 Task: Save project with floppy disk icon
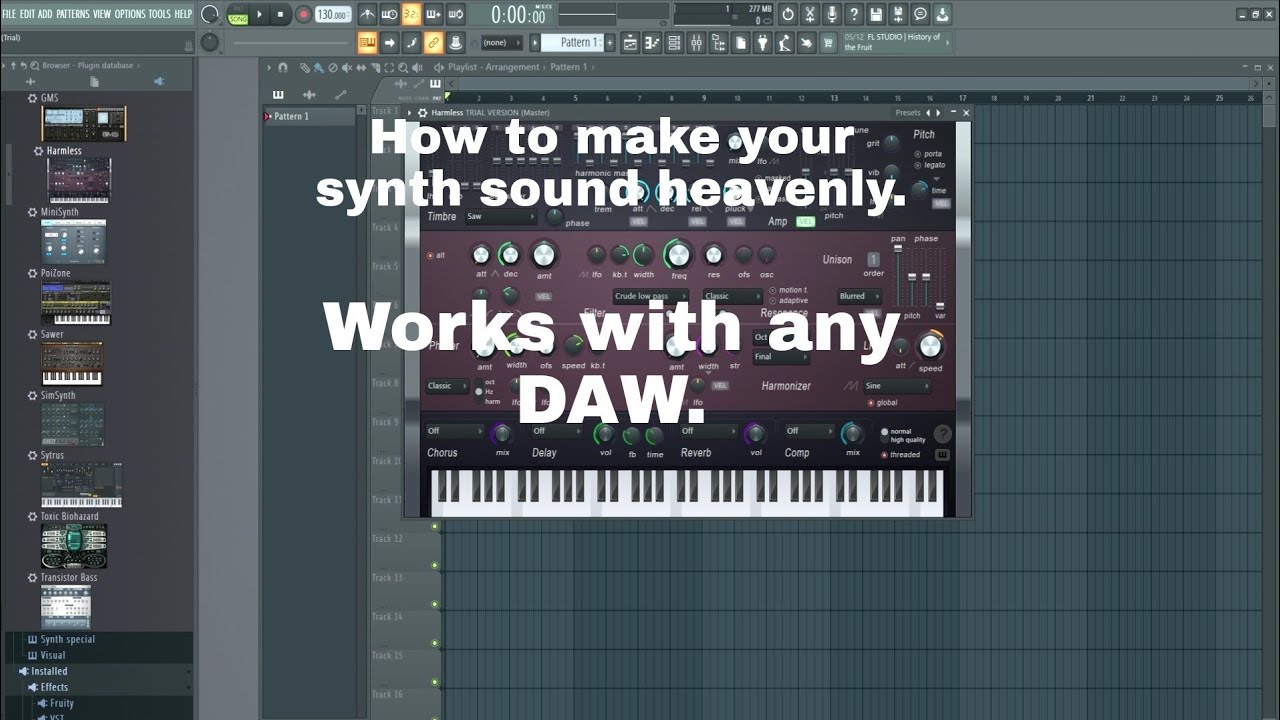point(876,14)
